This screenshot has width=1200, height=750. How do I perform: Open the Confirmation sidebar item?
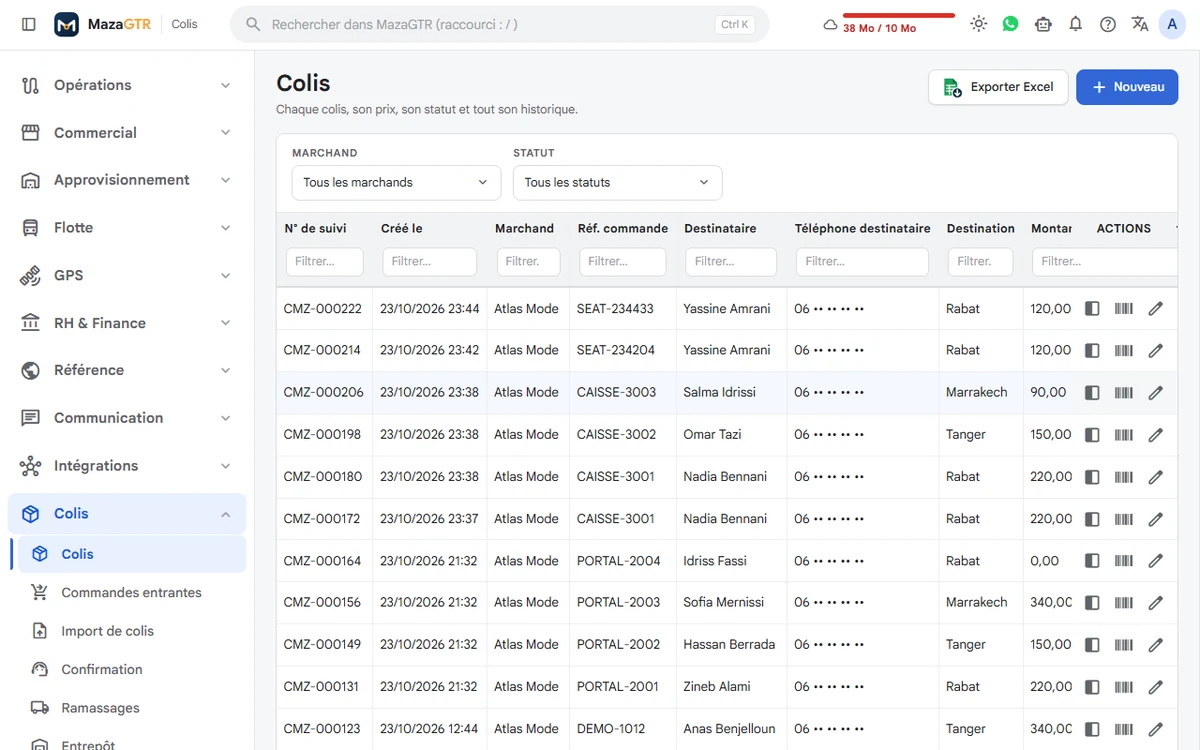[x=132, y=670]
